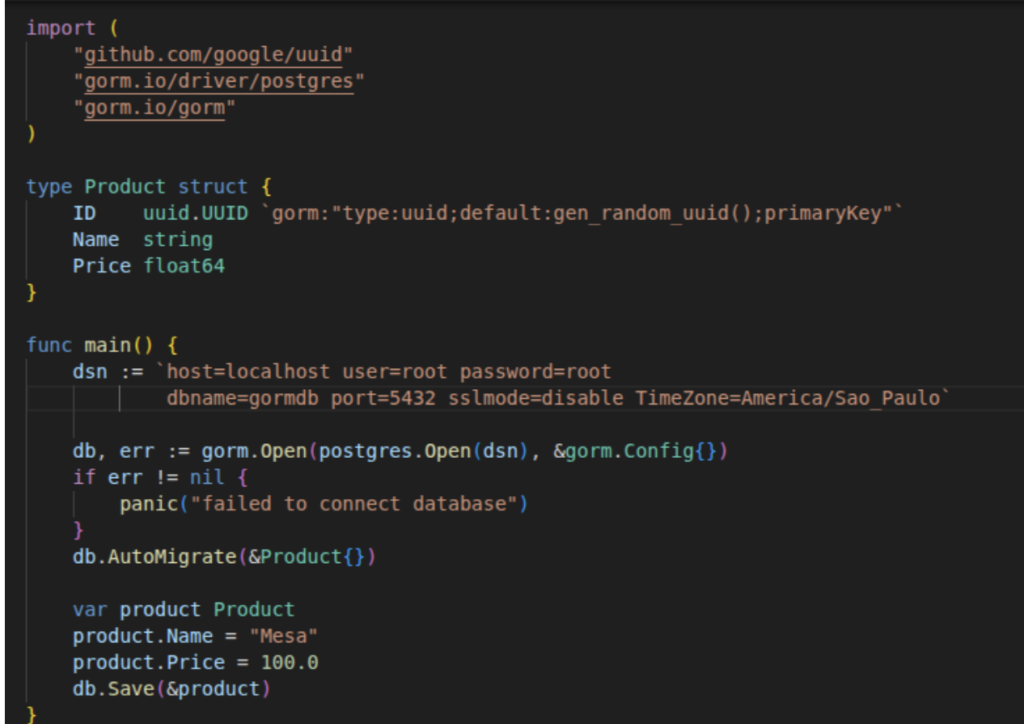Viewport: 1024px width, 724px height.
Task: Click 'host=localhost' in the dsn string
Action: (248, 371)
